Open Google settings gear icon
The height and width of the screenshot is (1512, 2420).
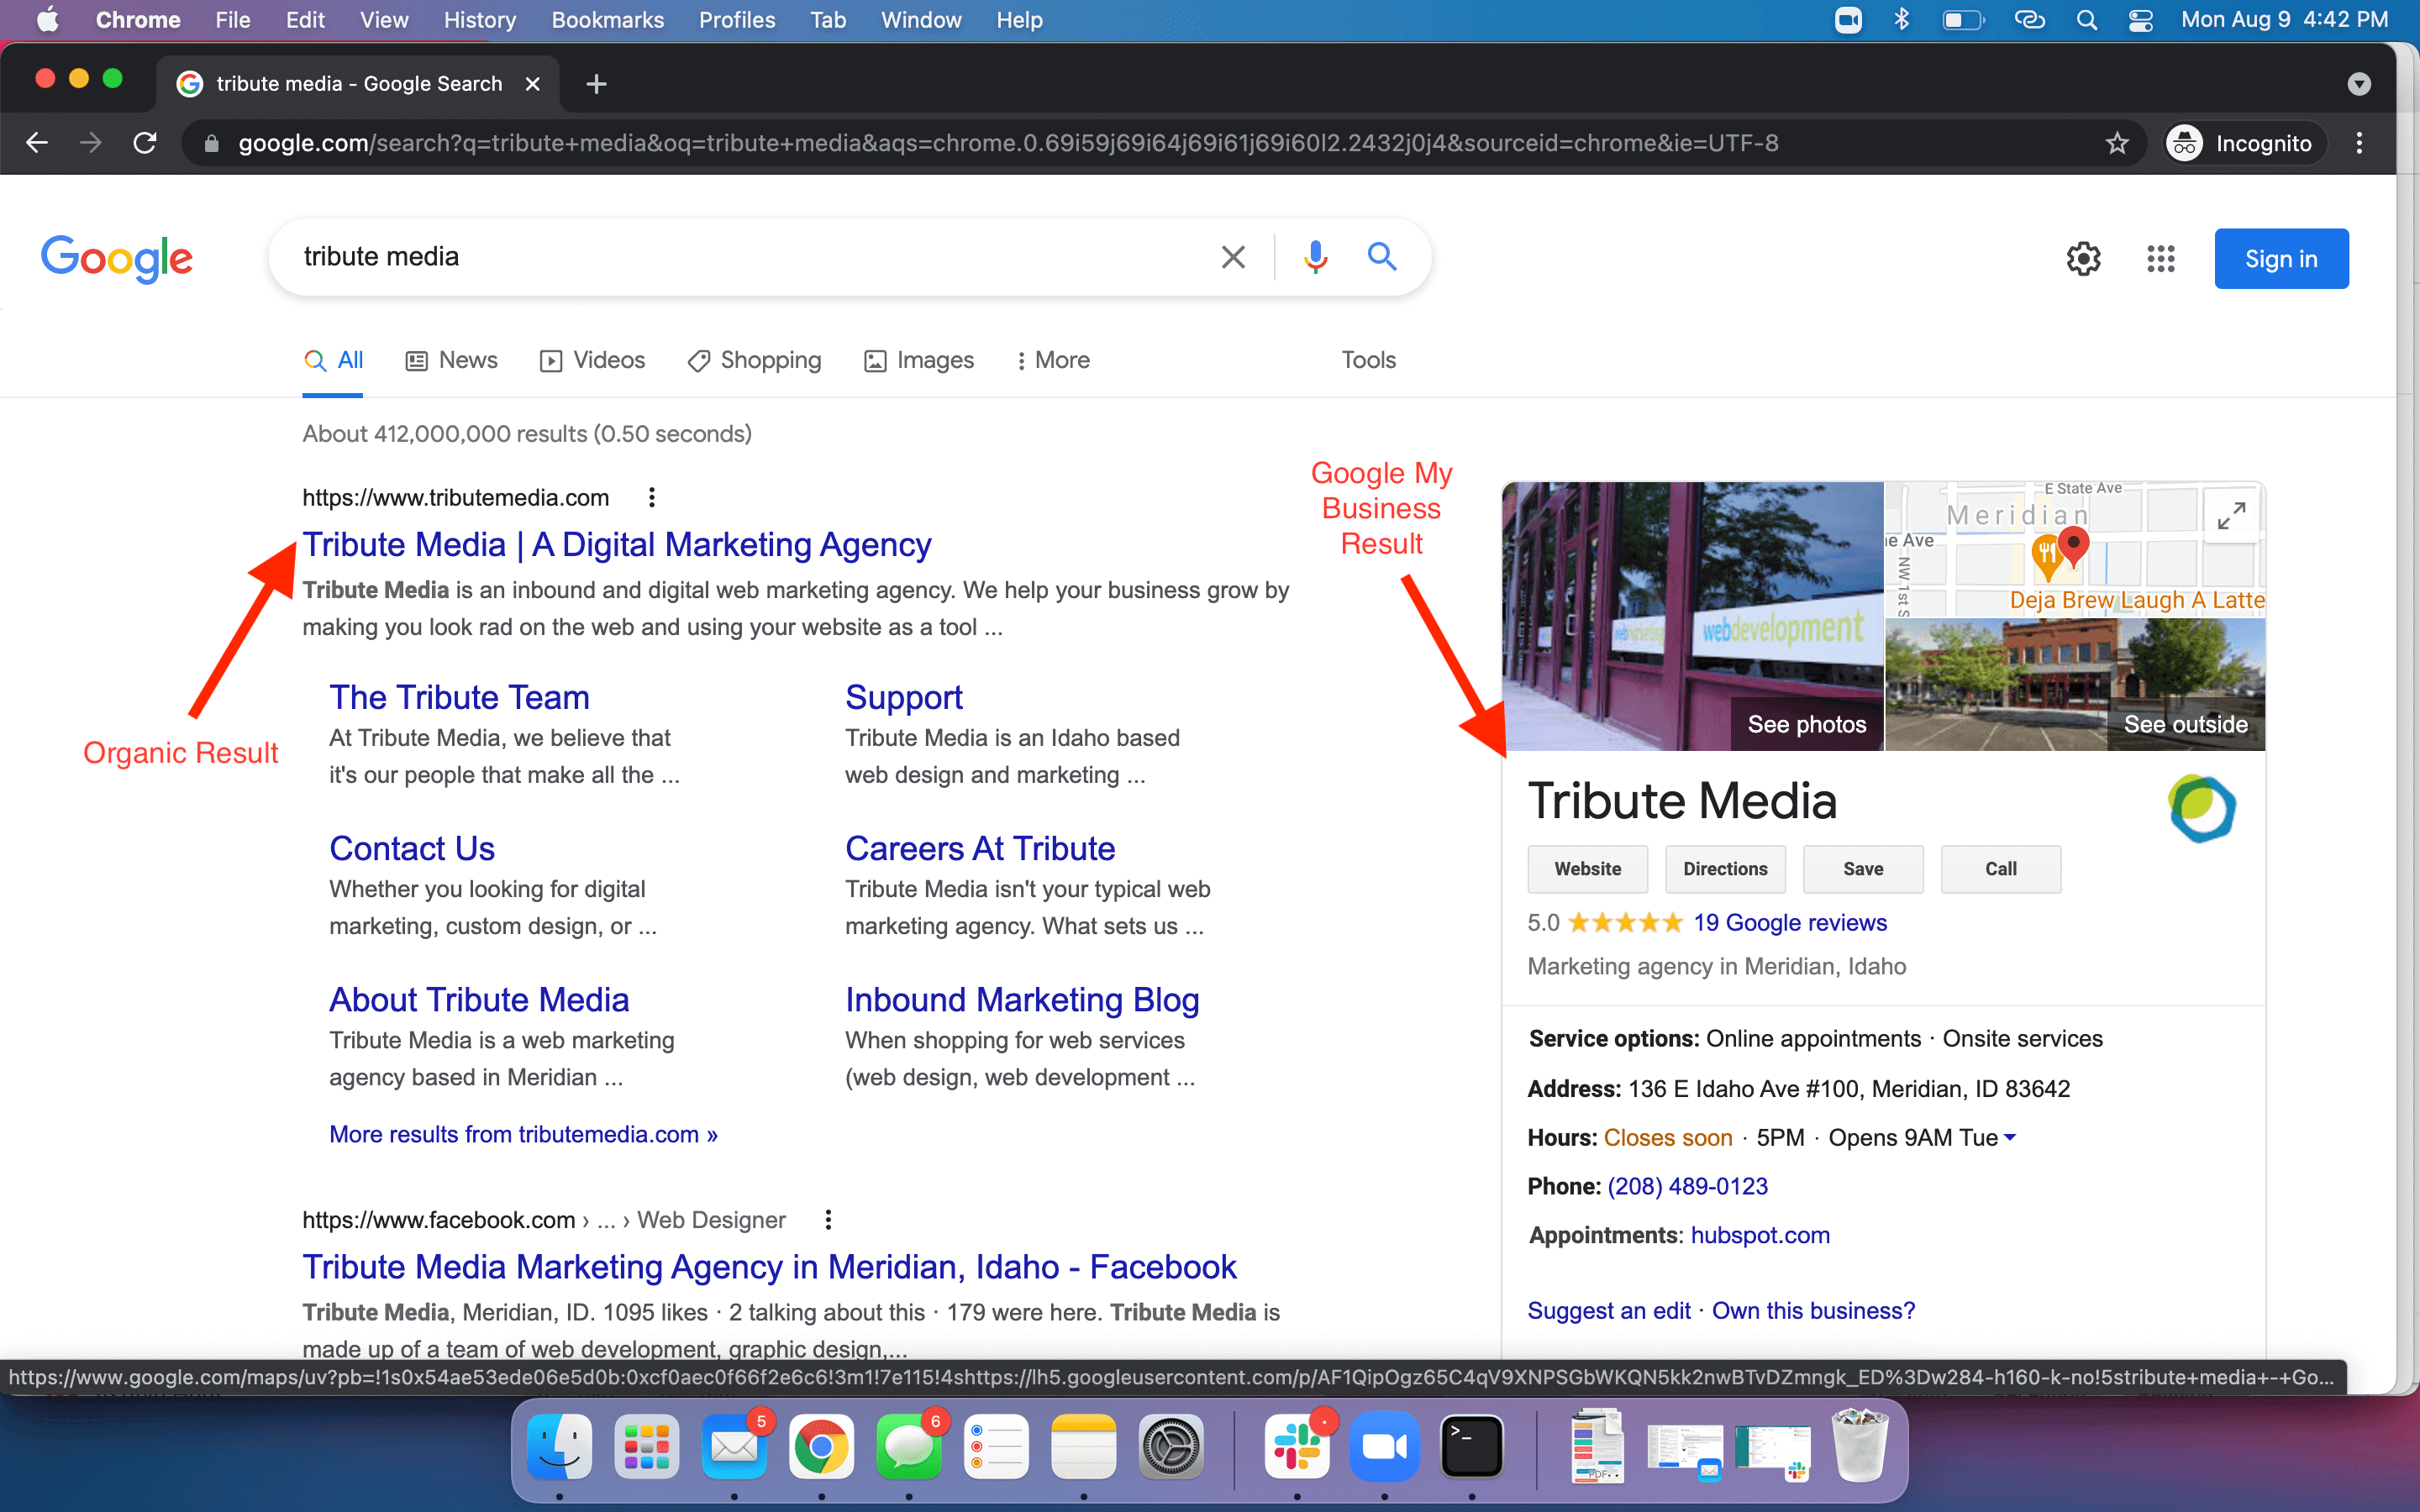[2083, 259]
